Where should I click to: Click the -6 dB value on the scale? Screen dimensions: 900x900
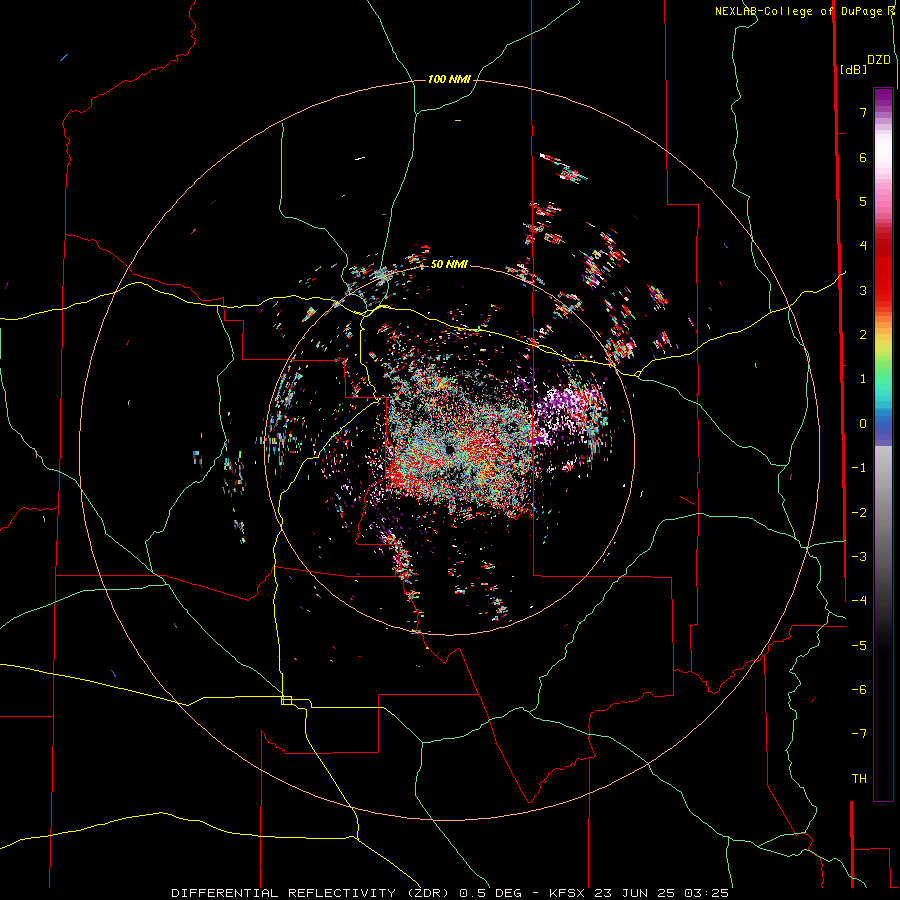pyautogui.click(x=859, y=690)
